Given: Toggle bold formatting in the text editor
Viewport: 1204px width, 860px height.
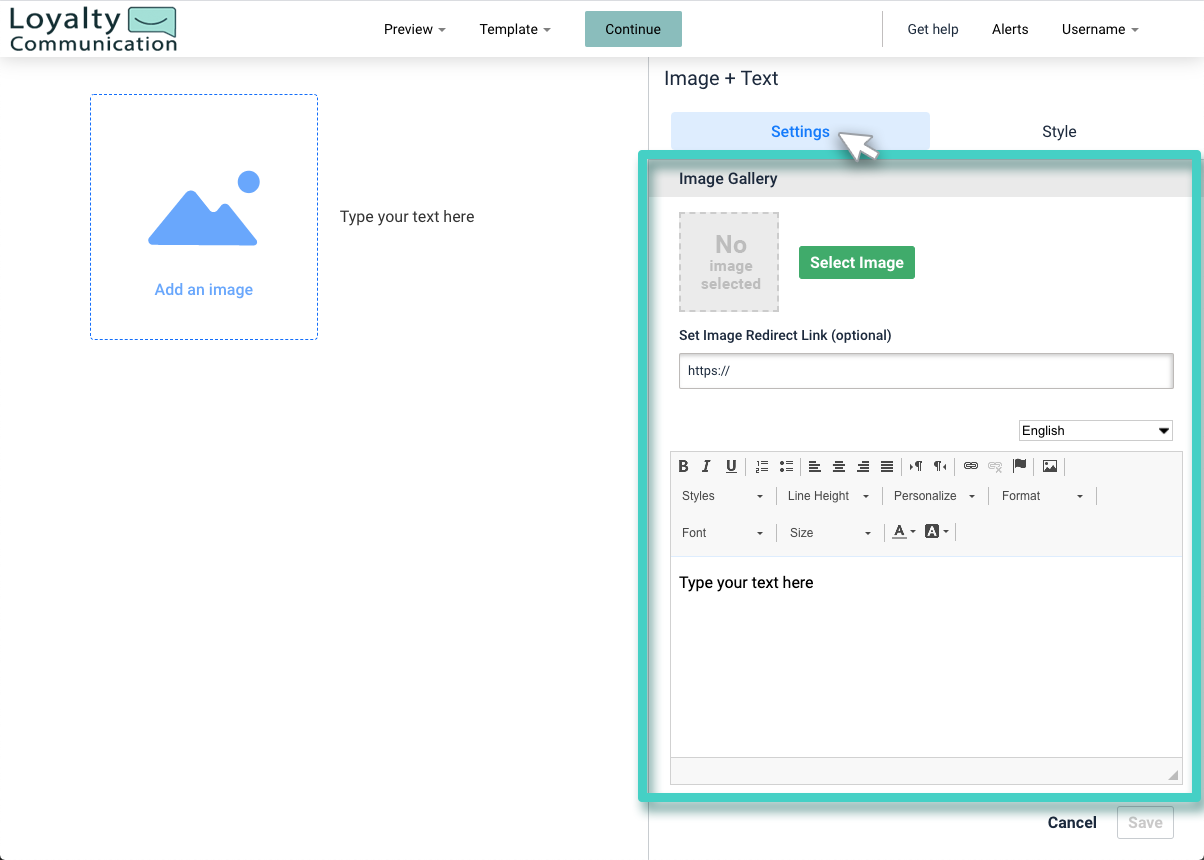Looking at the screenshot, I should click(x=683, y=466).
